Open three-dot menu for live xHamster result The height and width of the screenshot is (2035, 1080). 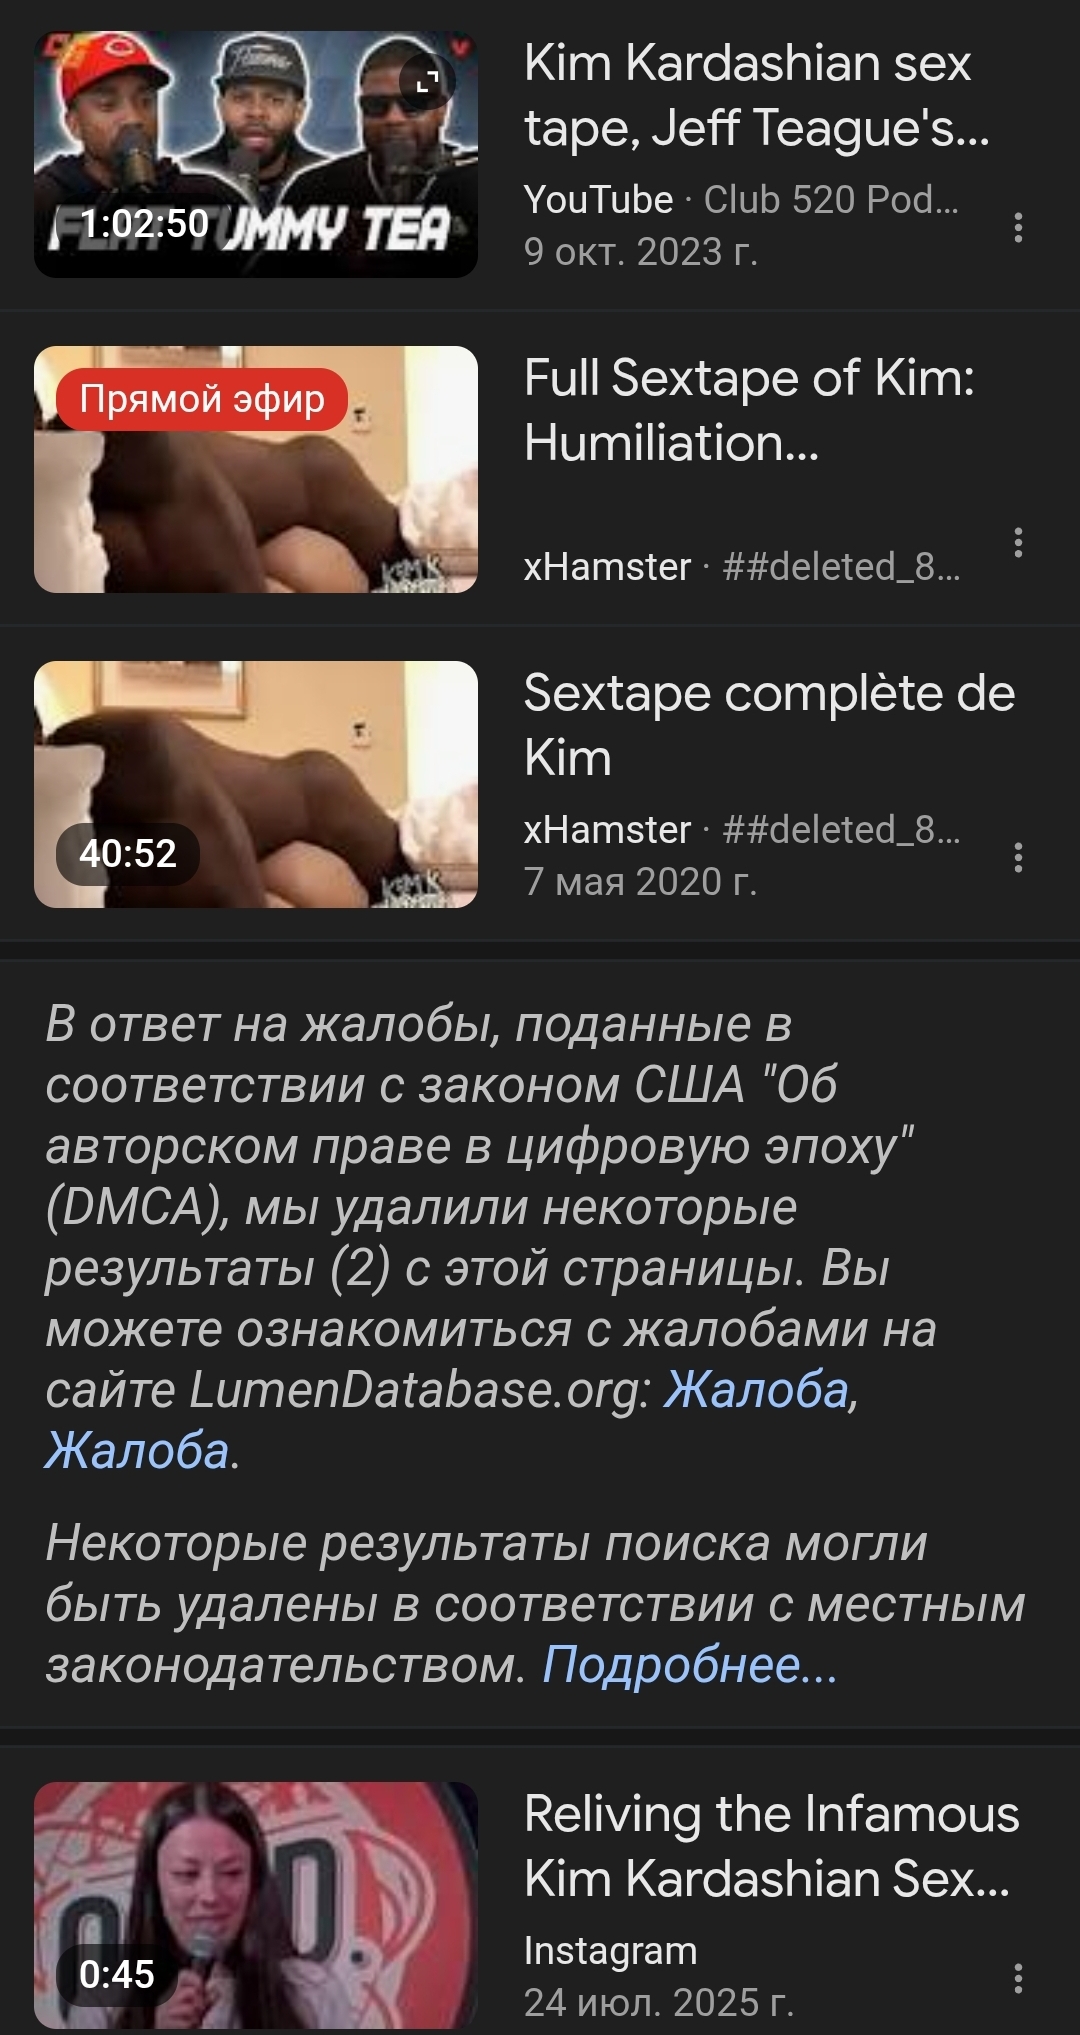click(1018, 542)
